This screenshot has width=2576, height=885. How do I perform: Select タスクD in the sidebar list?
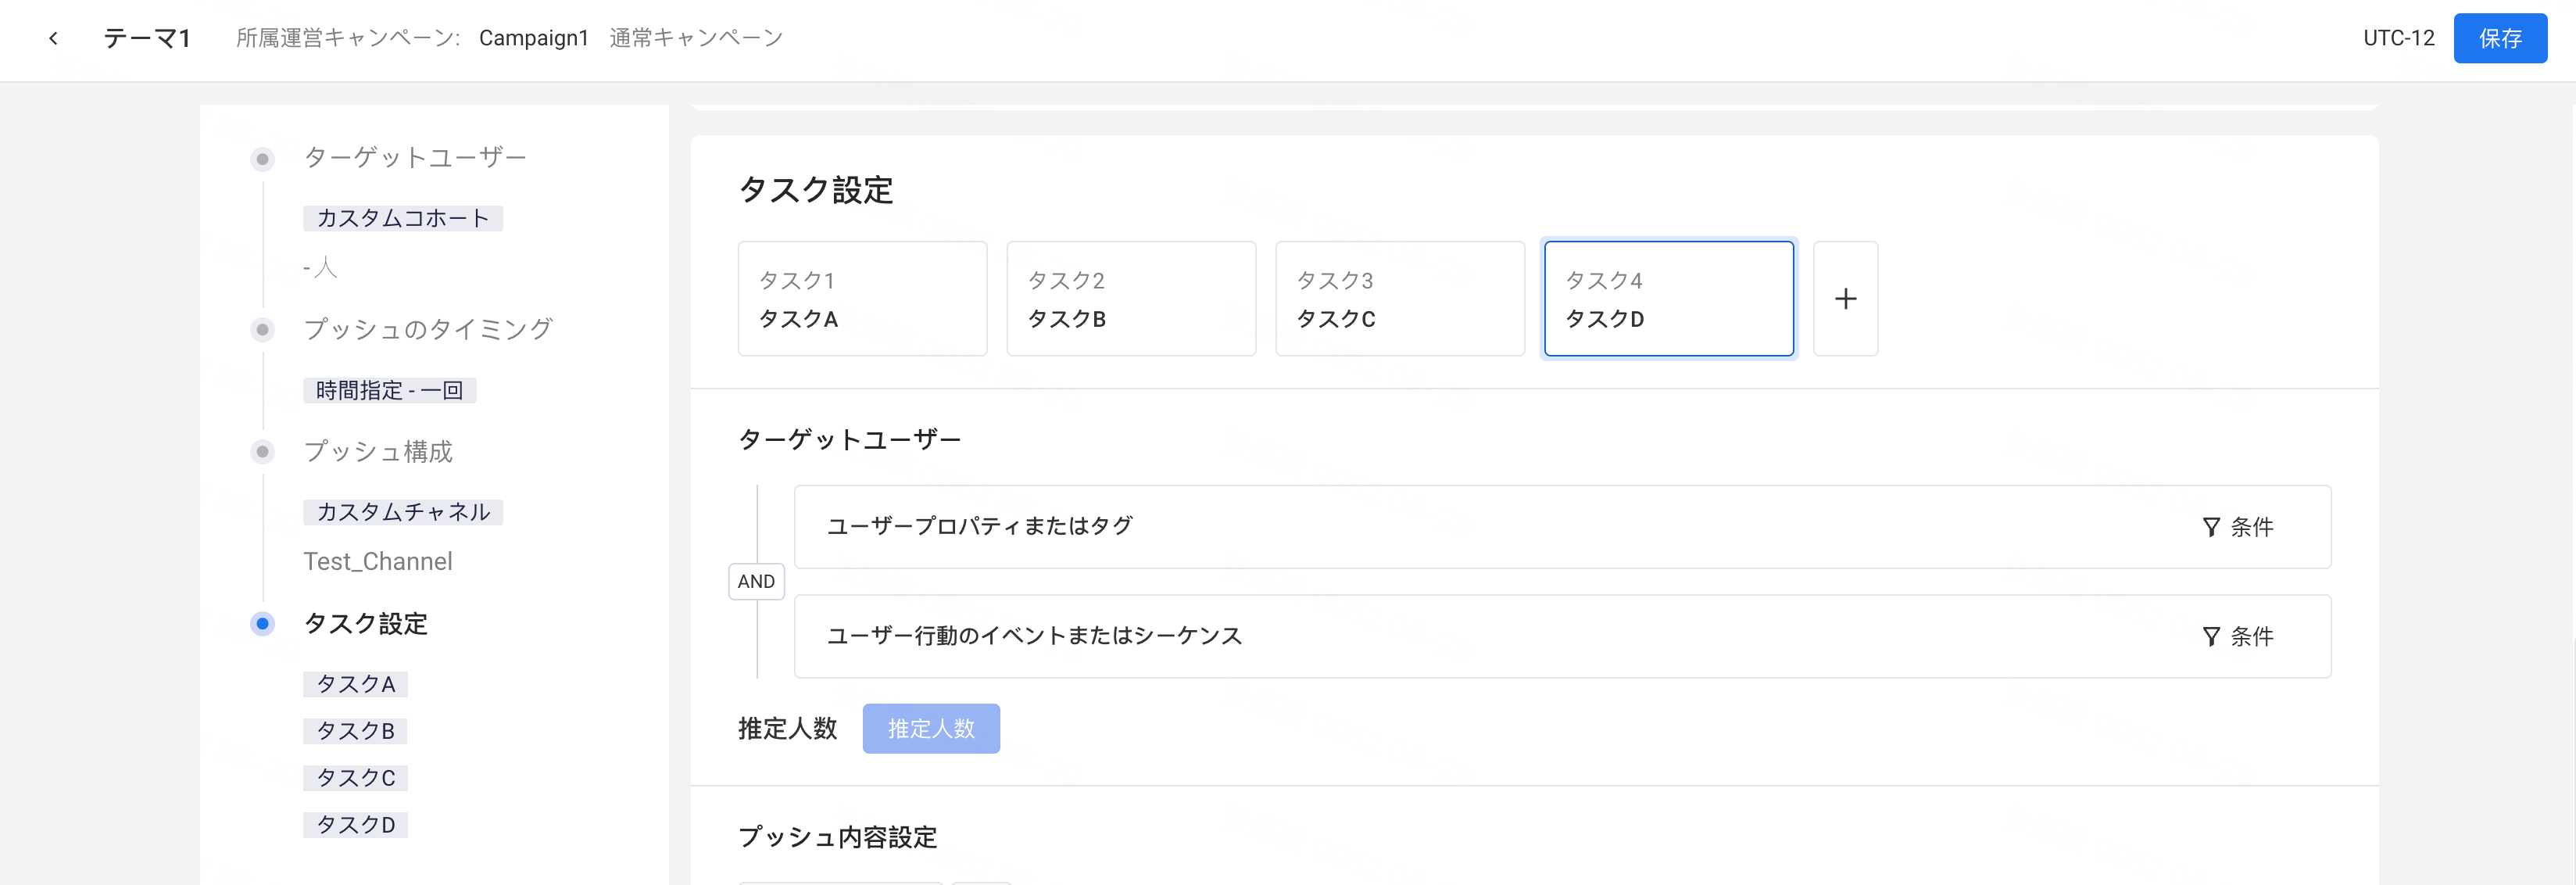(356, 825)
